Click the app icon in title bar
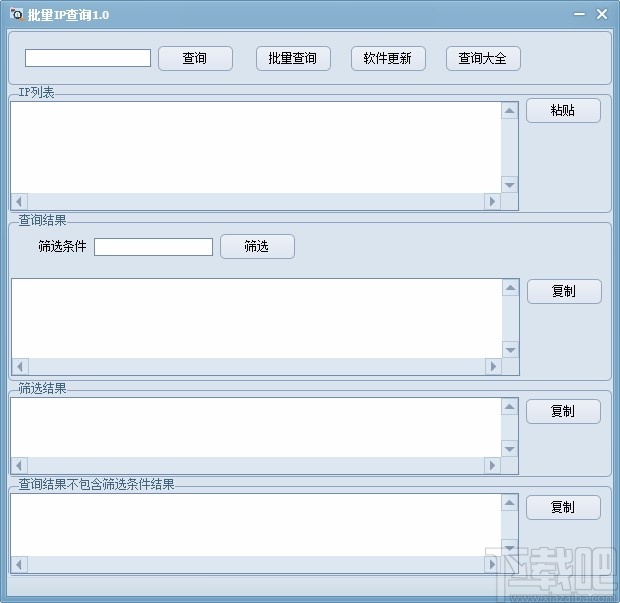620x603 pixels. (17, 14)
